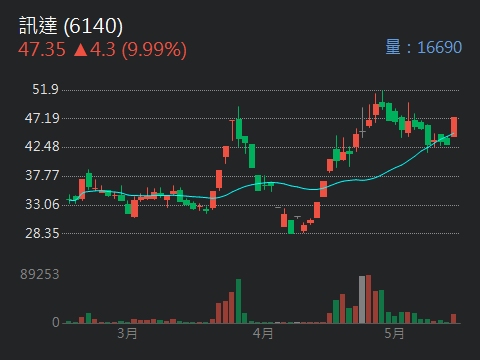Click the red up-triangle change indicator
The width and height of the screenshot is (480, 360).
(x=80, y=50)
